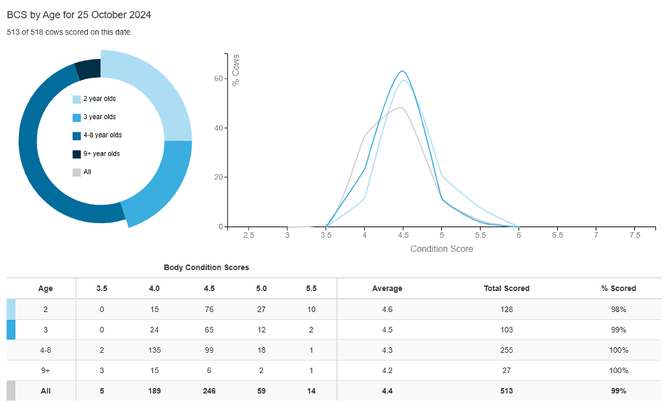
Task: Toggle the 3 year olds legend entry
Action: pos(96,117)
